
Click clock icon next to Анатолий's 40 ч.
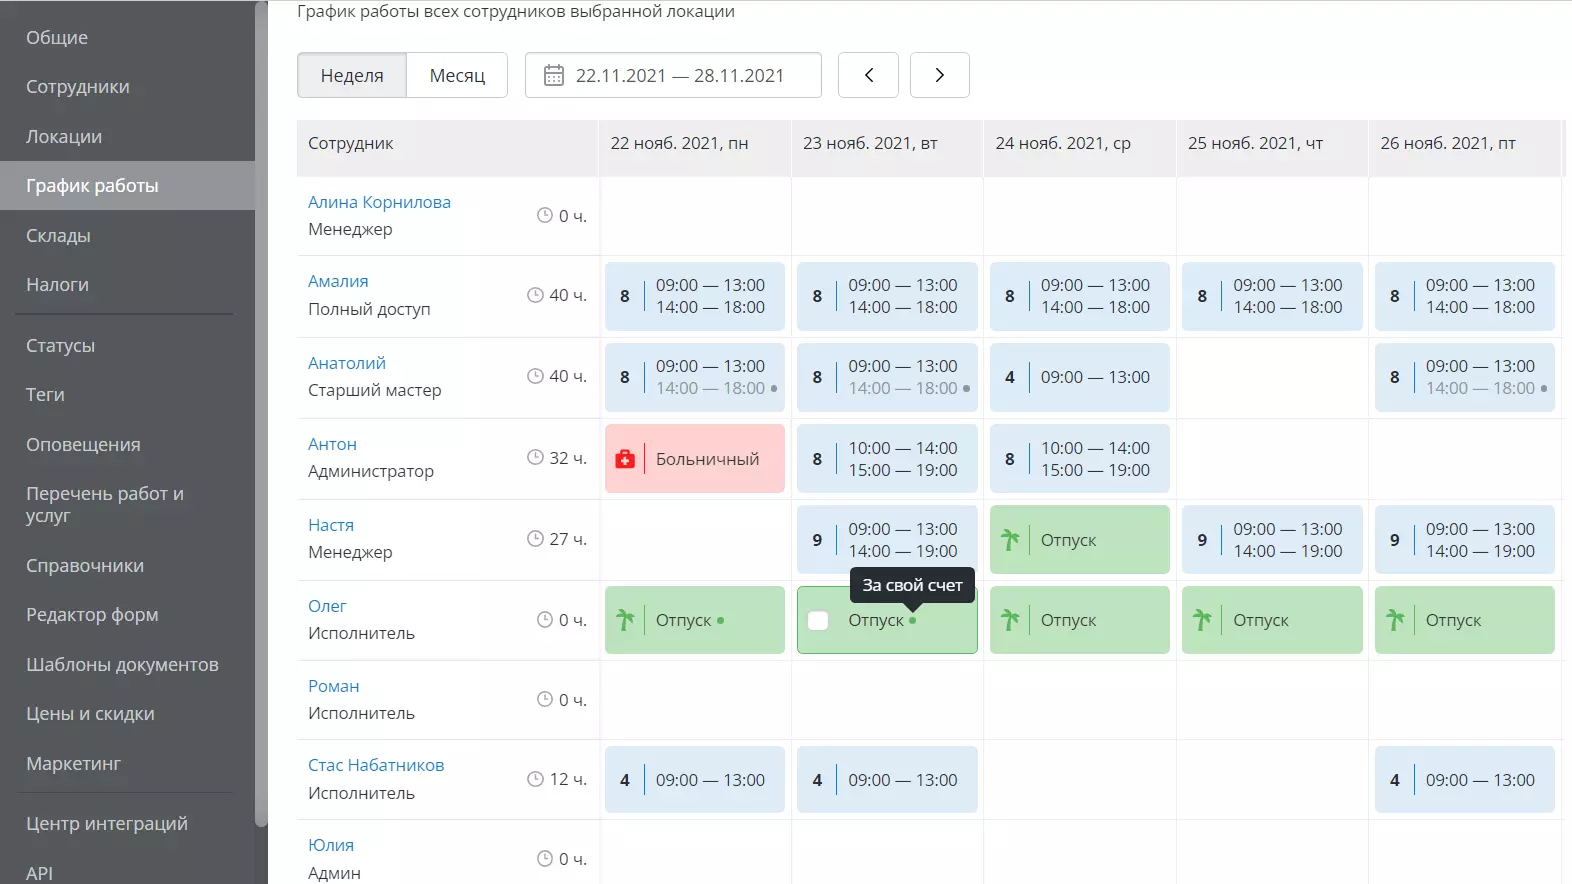click(x=535, y=376)
